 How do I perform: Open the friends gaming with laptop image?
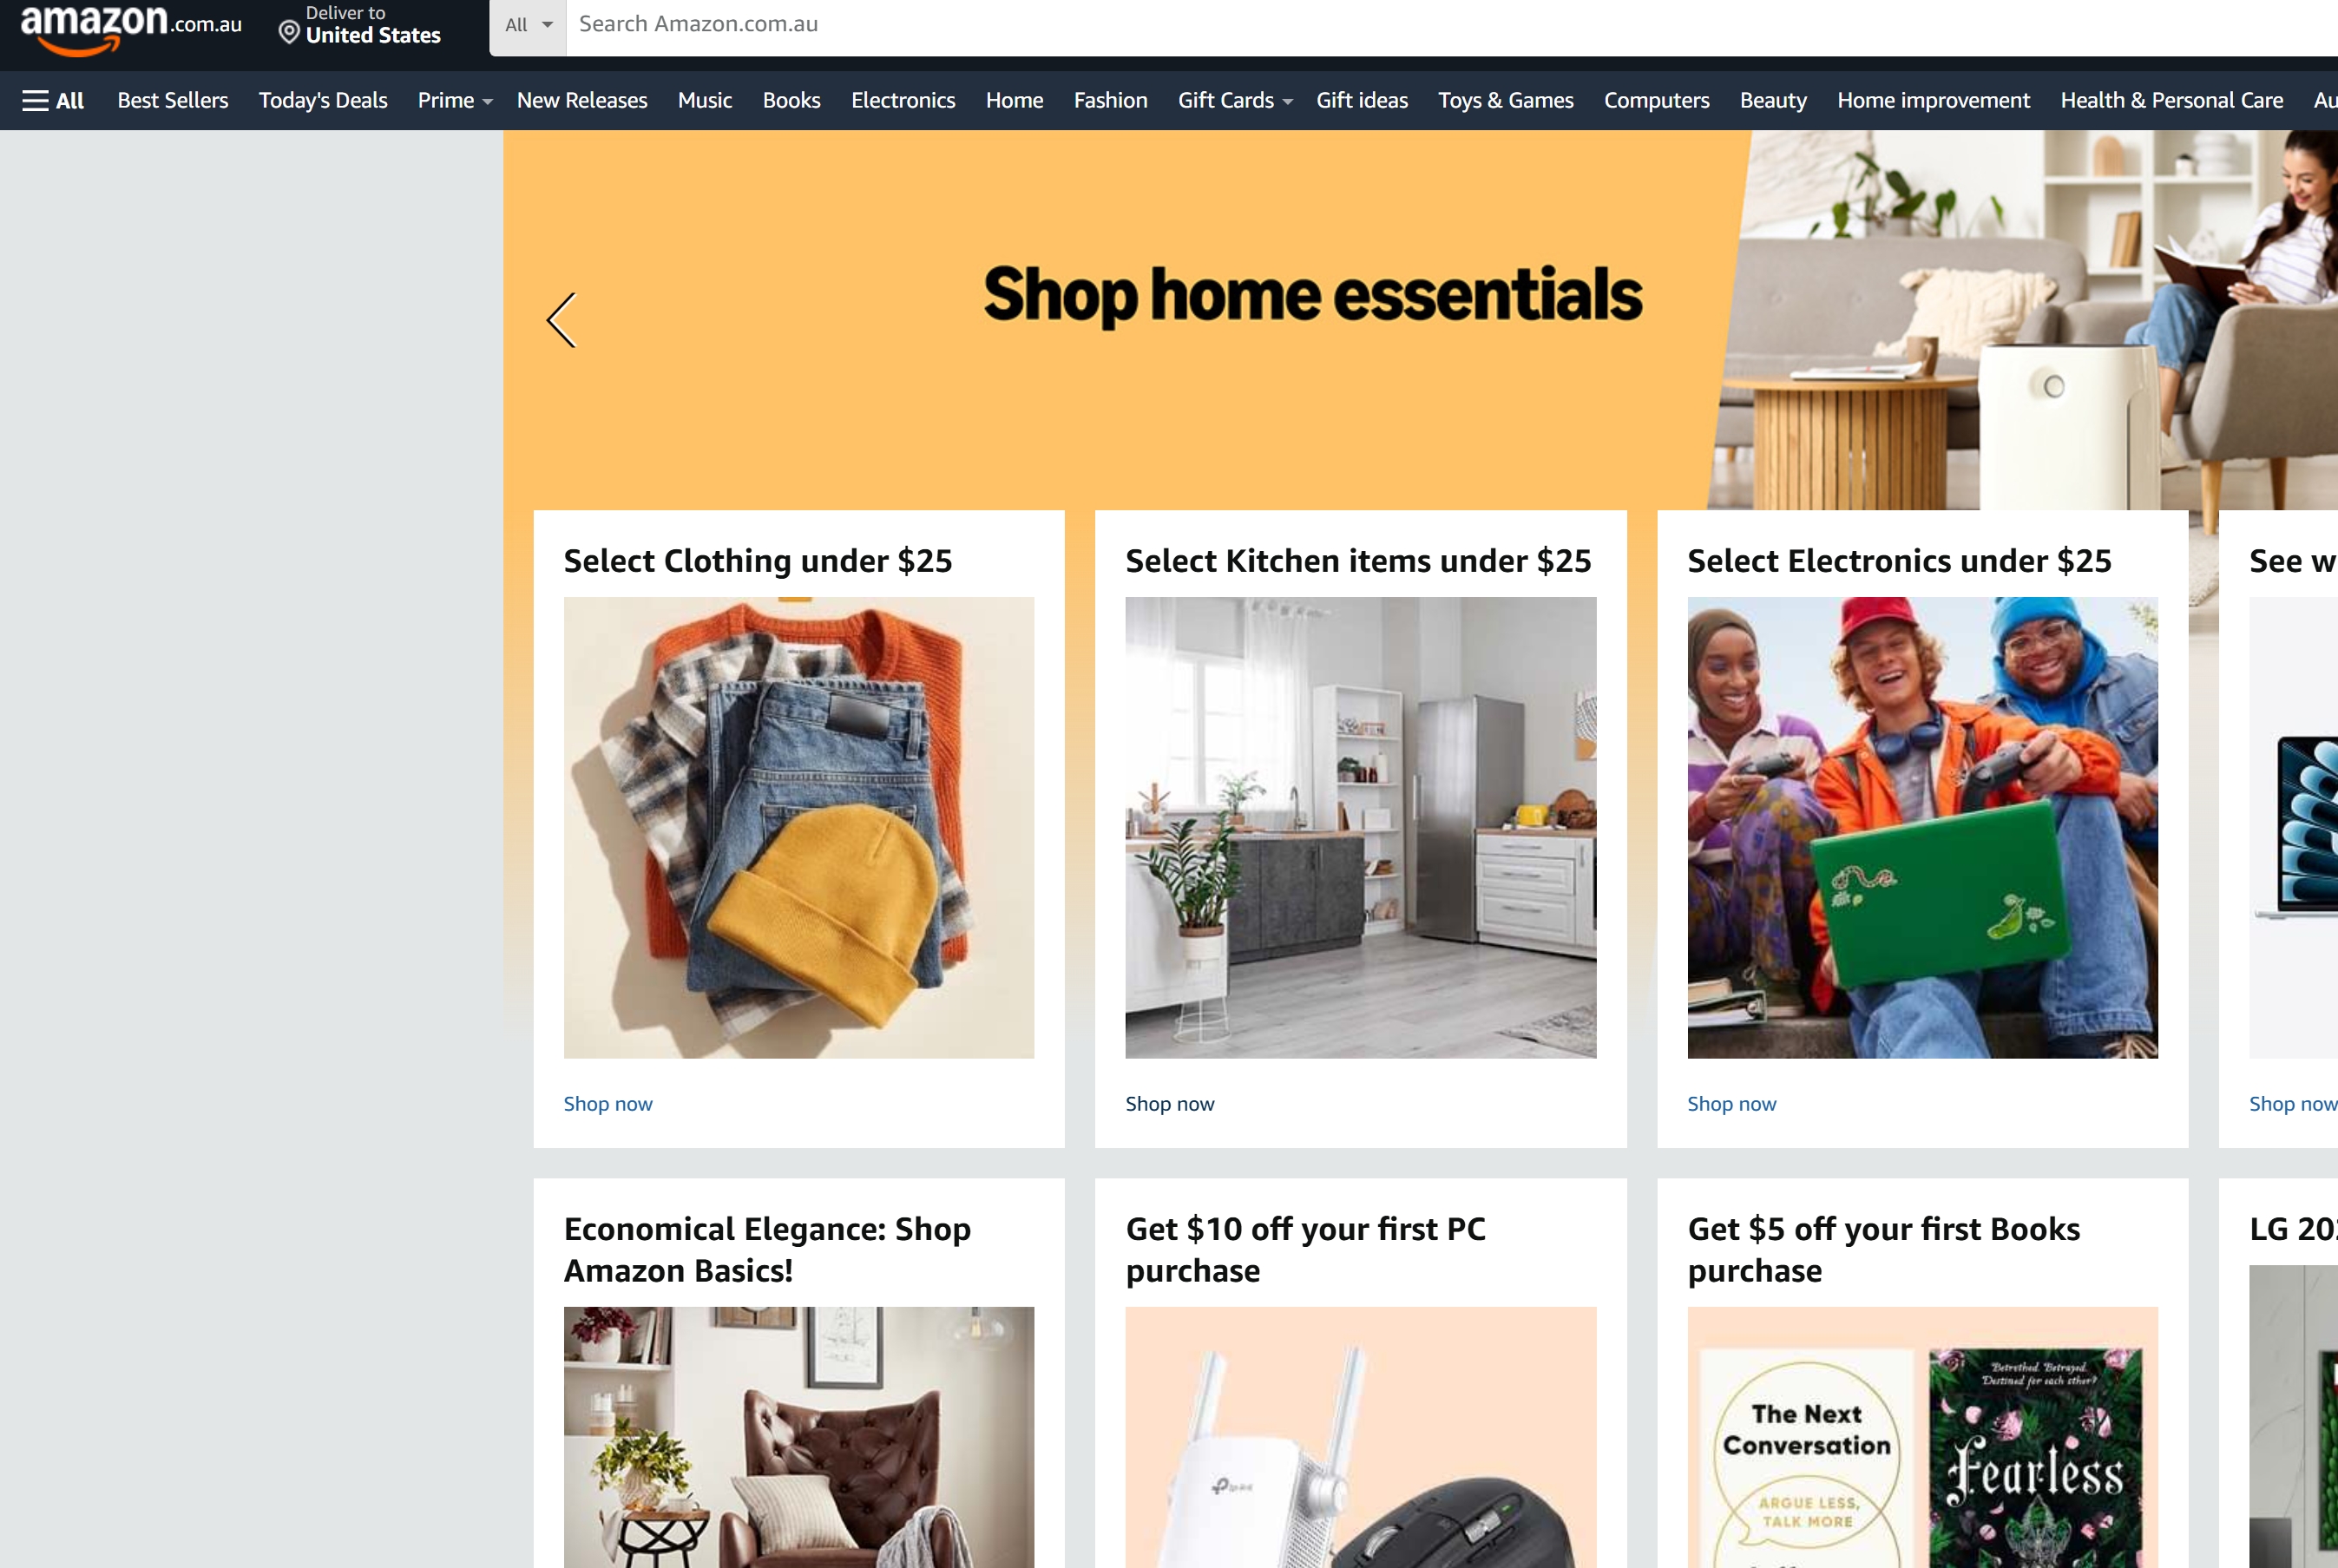tap(1922, 827)
